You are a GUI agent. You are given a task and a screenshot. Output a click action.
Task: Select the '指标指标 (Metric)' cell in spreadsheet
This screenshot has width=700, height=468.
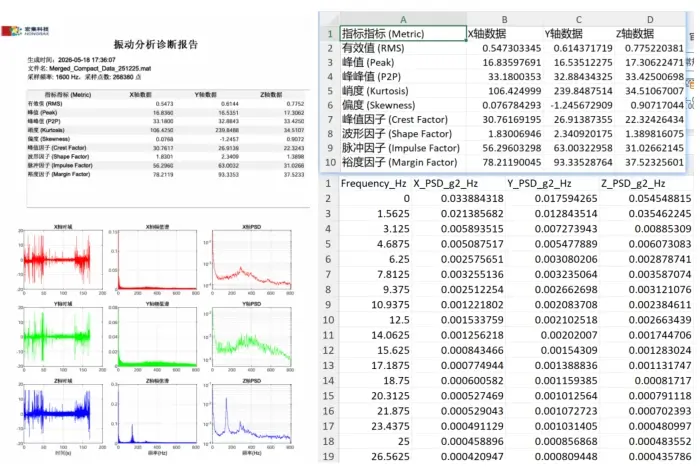point(403,33)
